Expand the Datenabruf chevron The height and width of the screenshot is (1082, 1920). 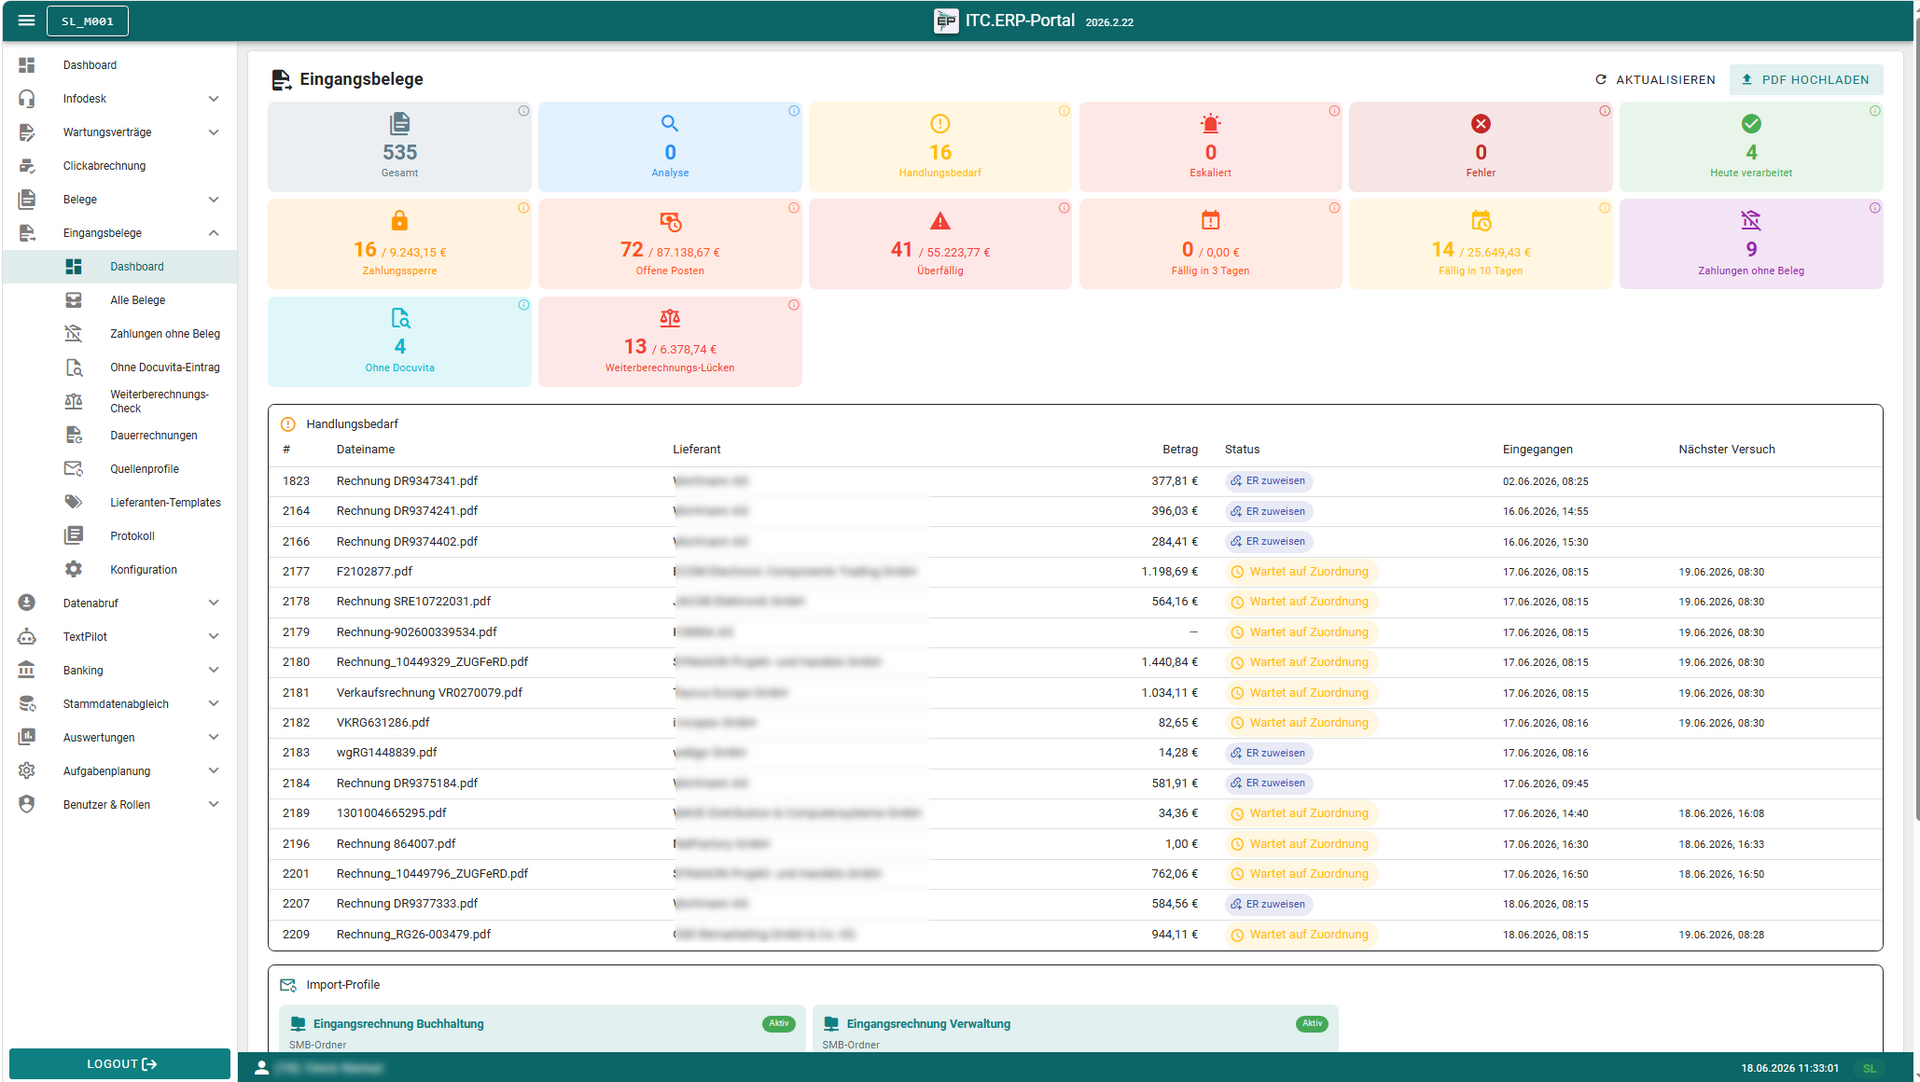[x=213, y=603]
